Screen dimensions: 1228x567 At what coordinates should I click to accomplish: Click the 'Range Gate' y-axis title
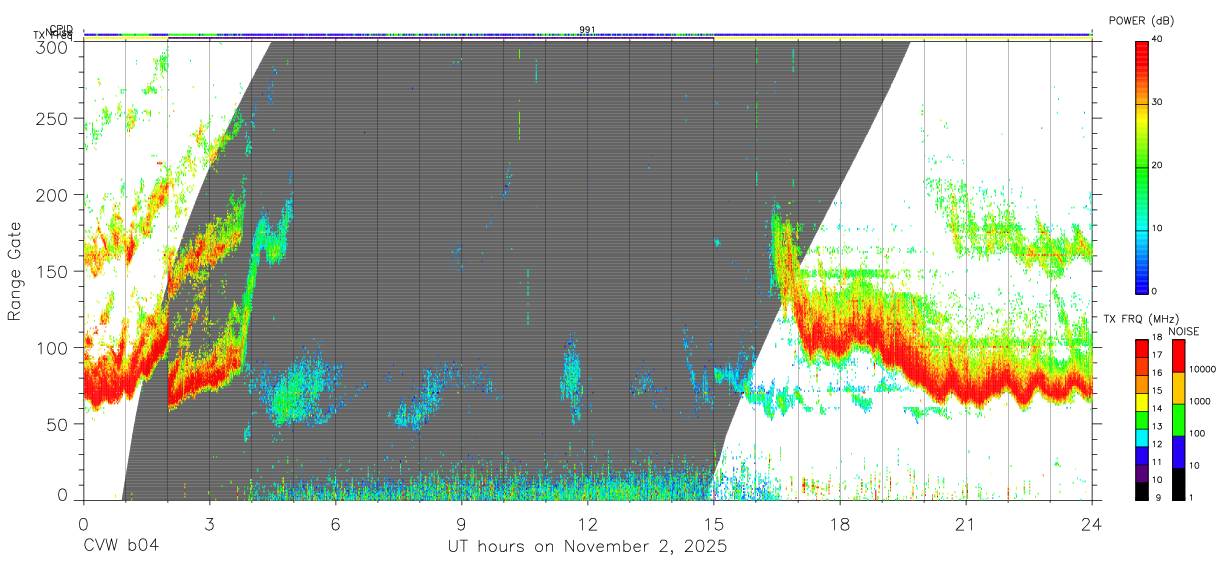(x=16, y=271)
